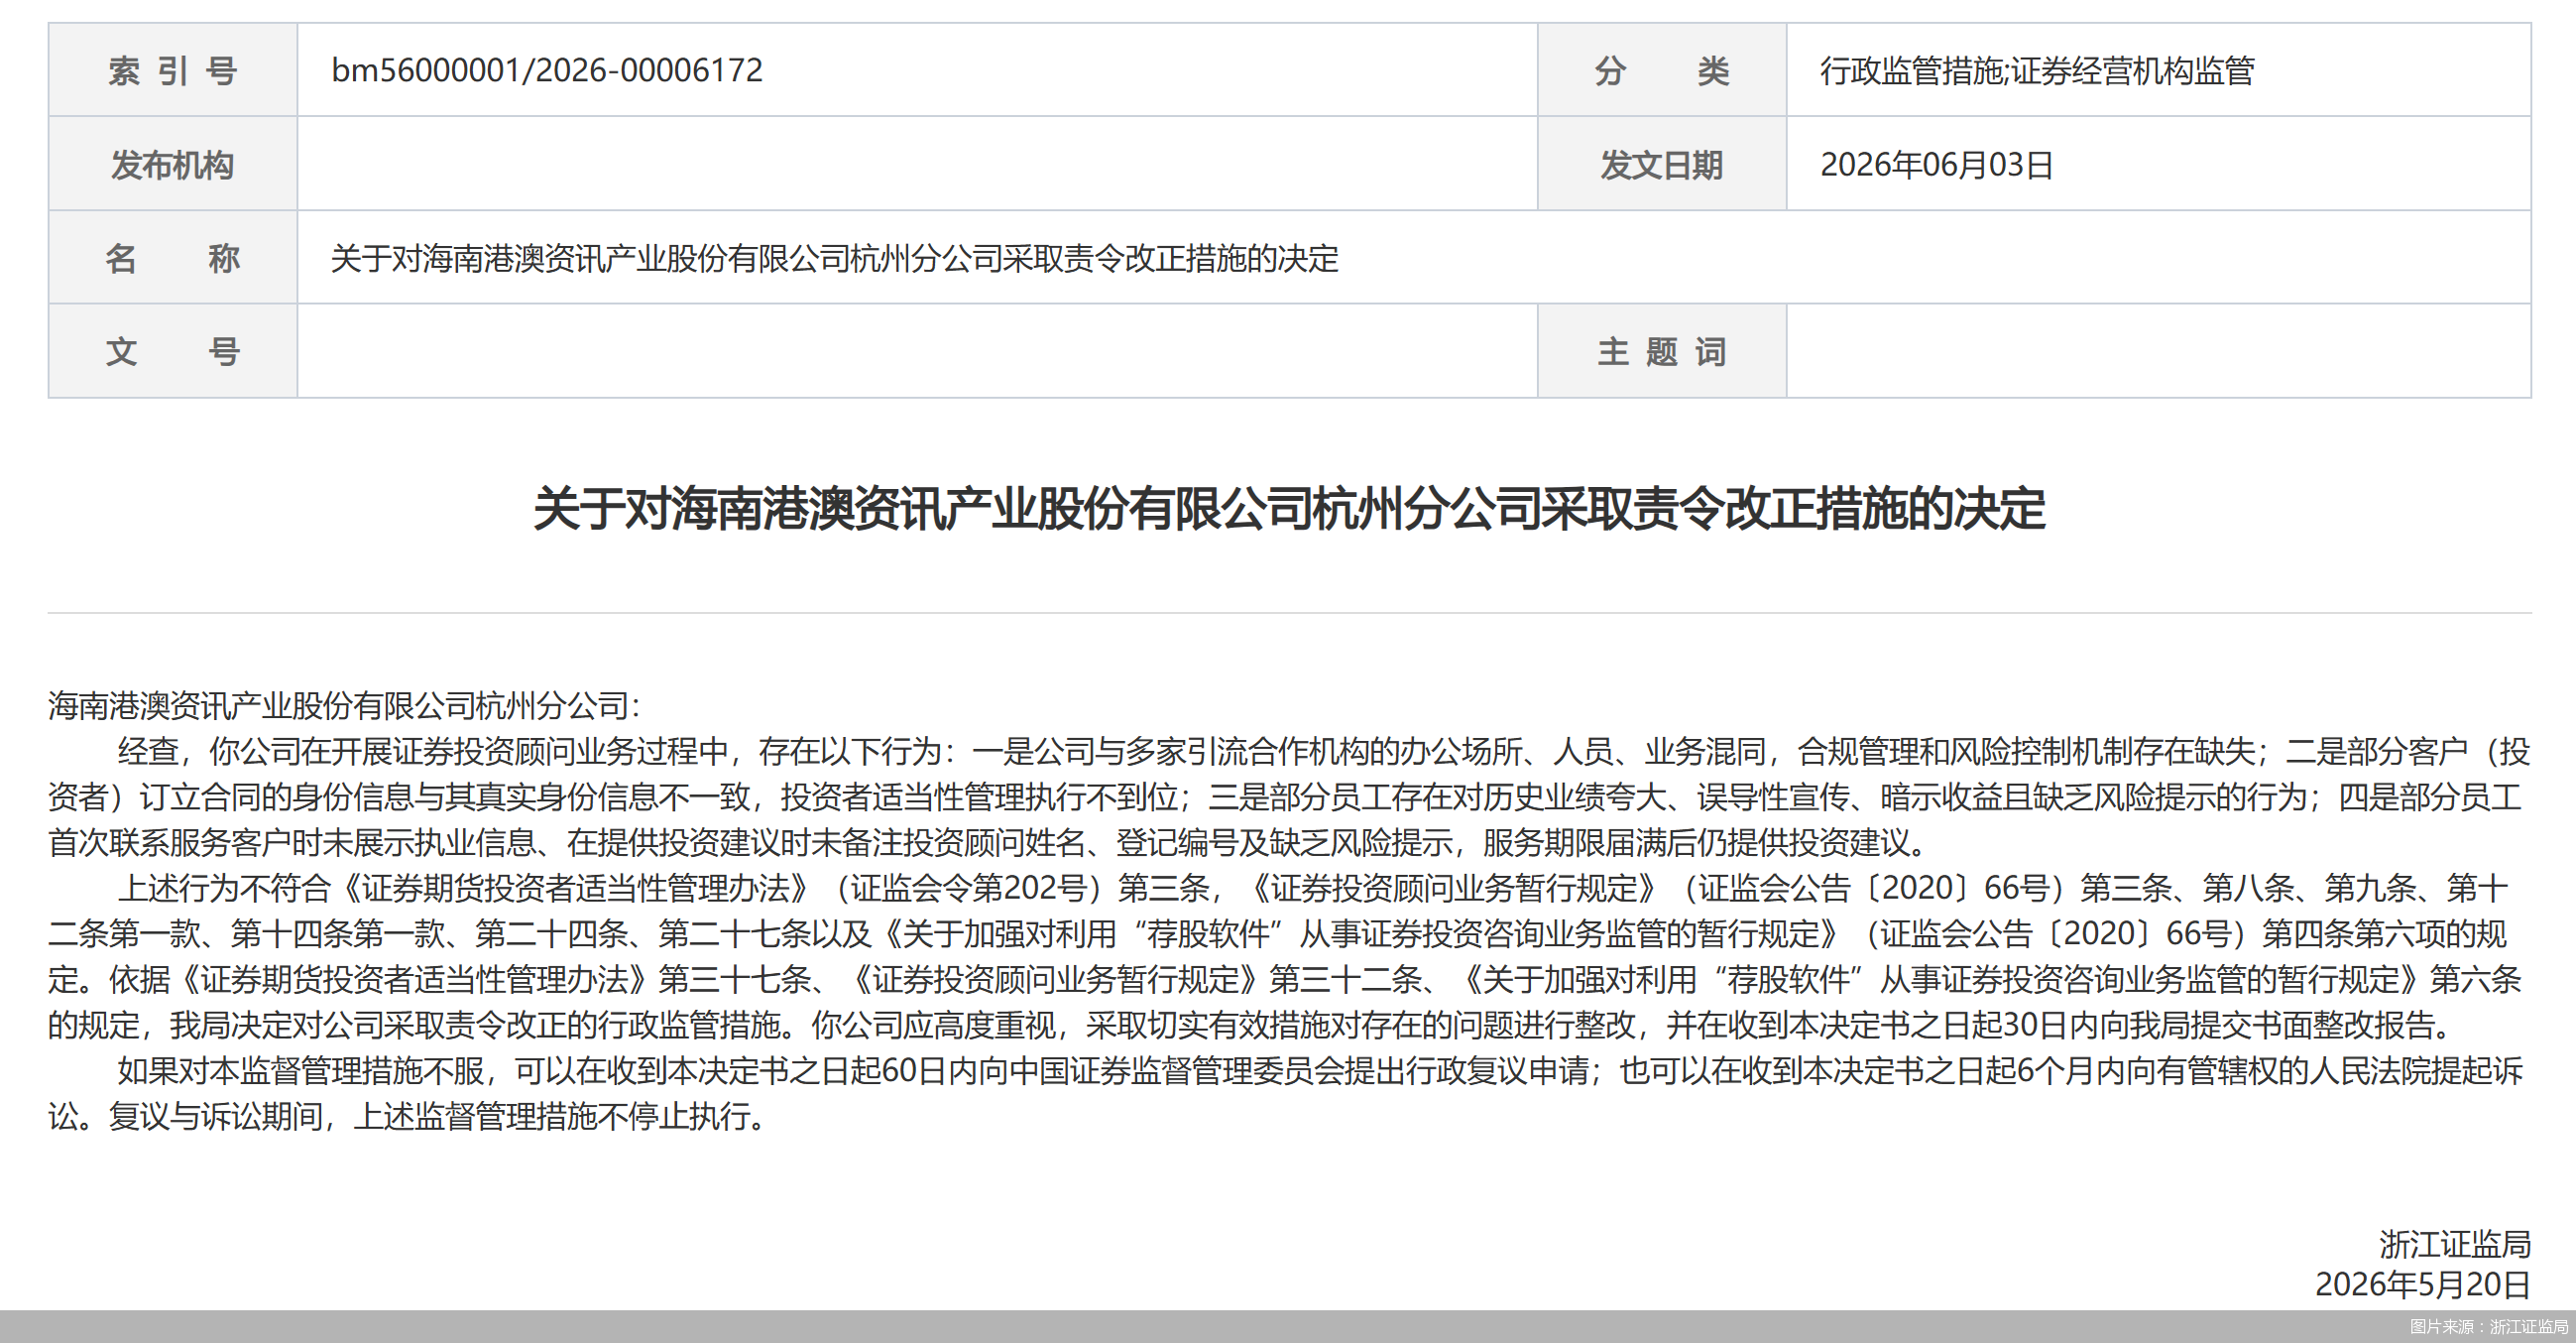Click the large bold decision headline
Viewport: 2576px width, 1343px height.
1289,508
